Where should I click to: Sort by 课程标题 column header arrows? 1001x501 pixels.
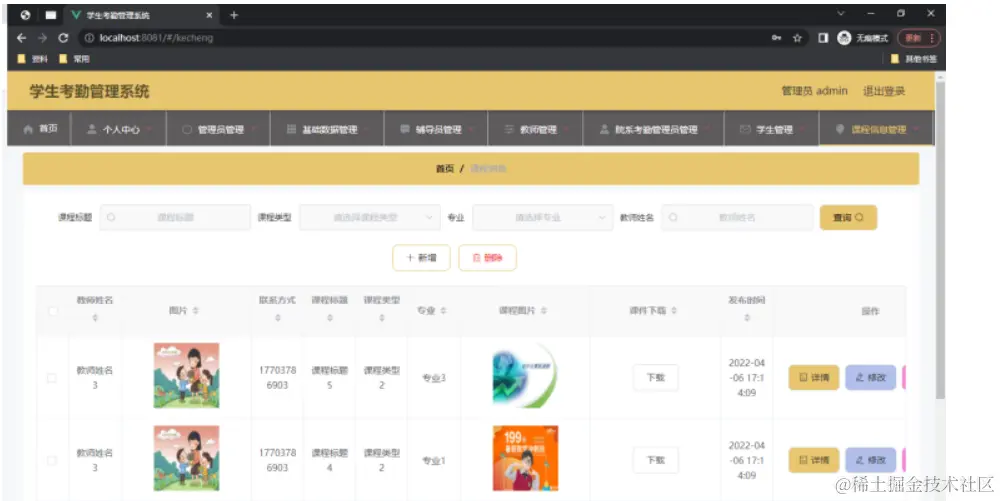point(329,318)
